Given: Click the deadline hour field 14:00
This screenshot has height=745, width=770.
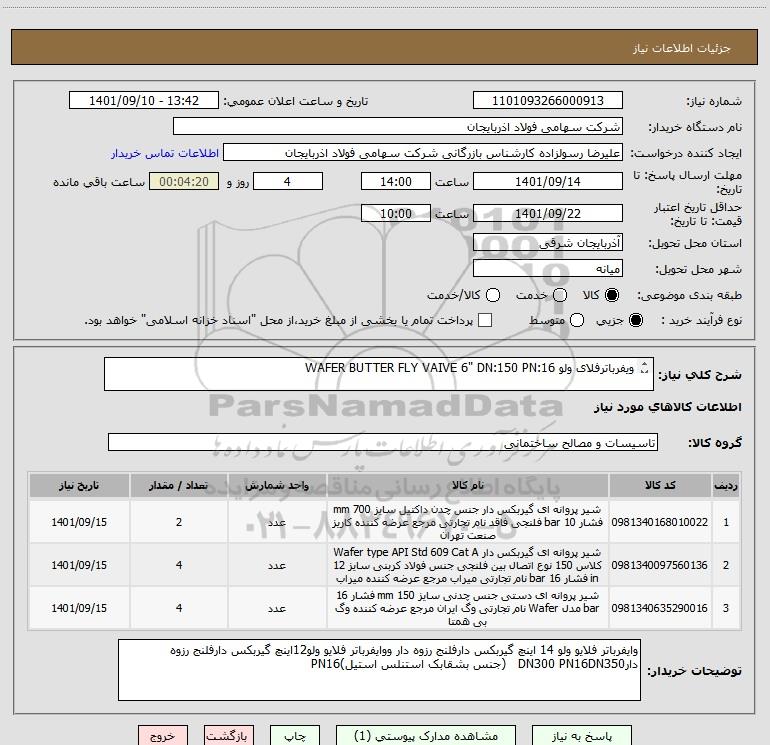Looking at the screenshot, I should (x=396, y=182).
